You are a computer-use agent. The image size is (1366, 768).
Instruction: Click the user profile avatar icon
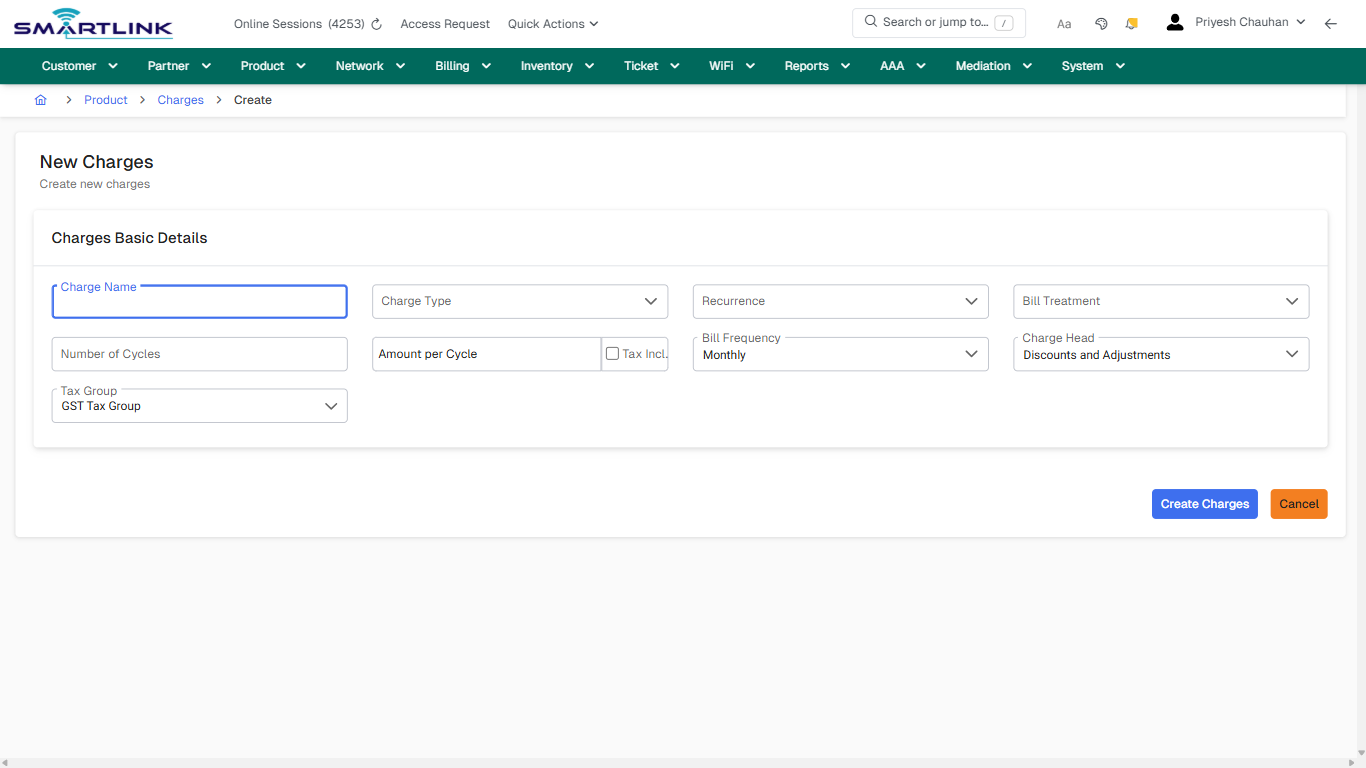tap(1174, 21)
